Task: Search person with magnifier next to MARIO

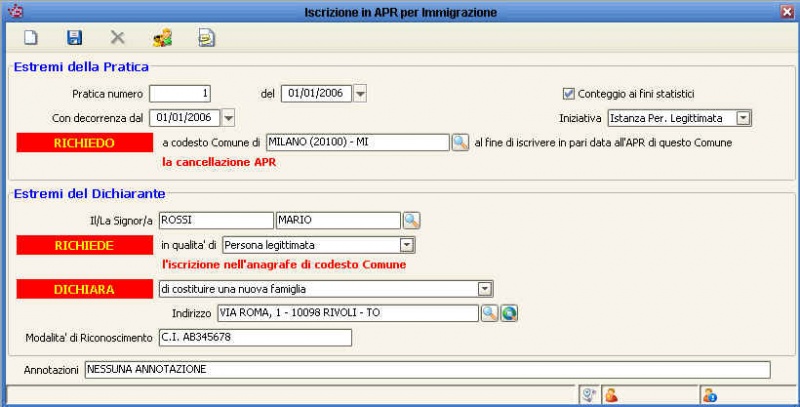Action: click(411, 220)
